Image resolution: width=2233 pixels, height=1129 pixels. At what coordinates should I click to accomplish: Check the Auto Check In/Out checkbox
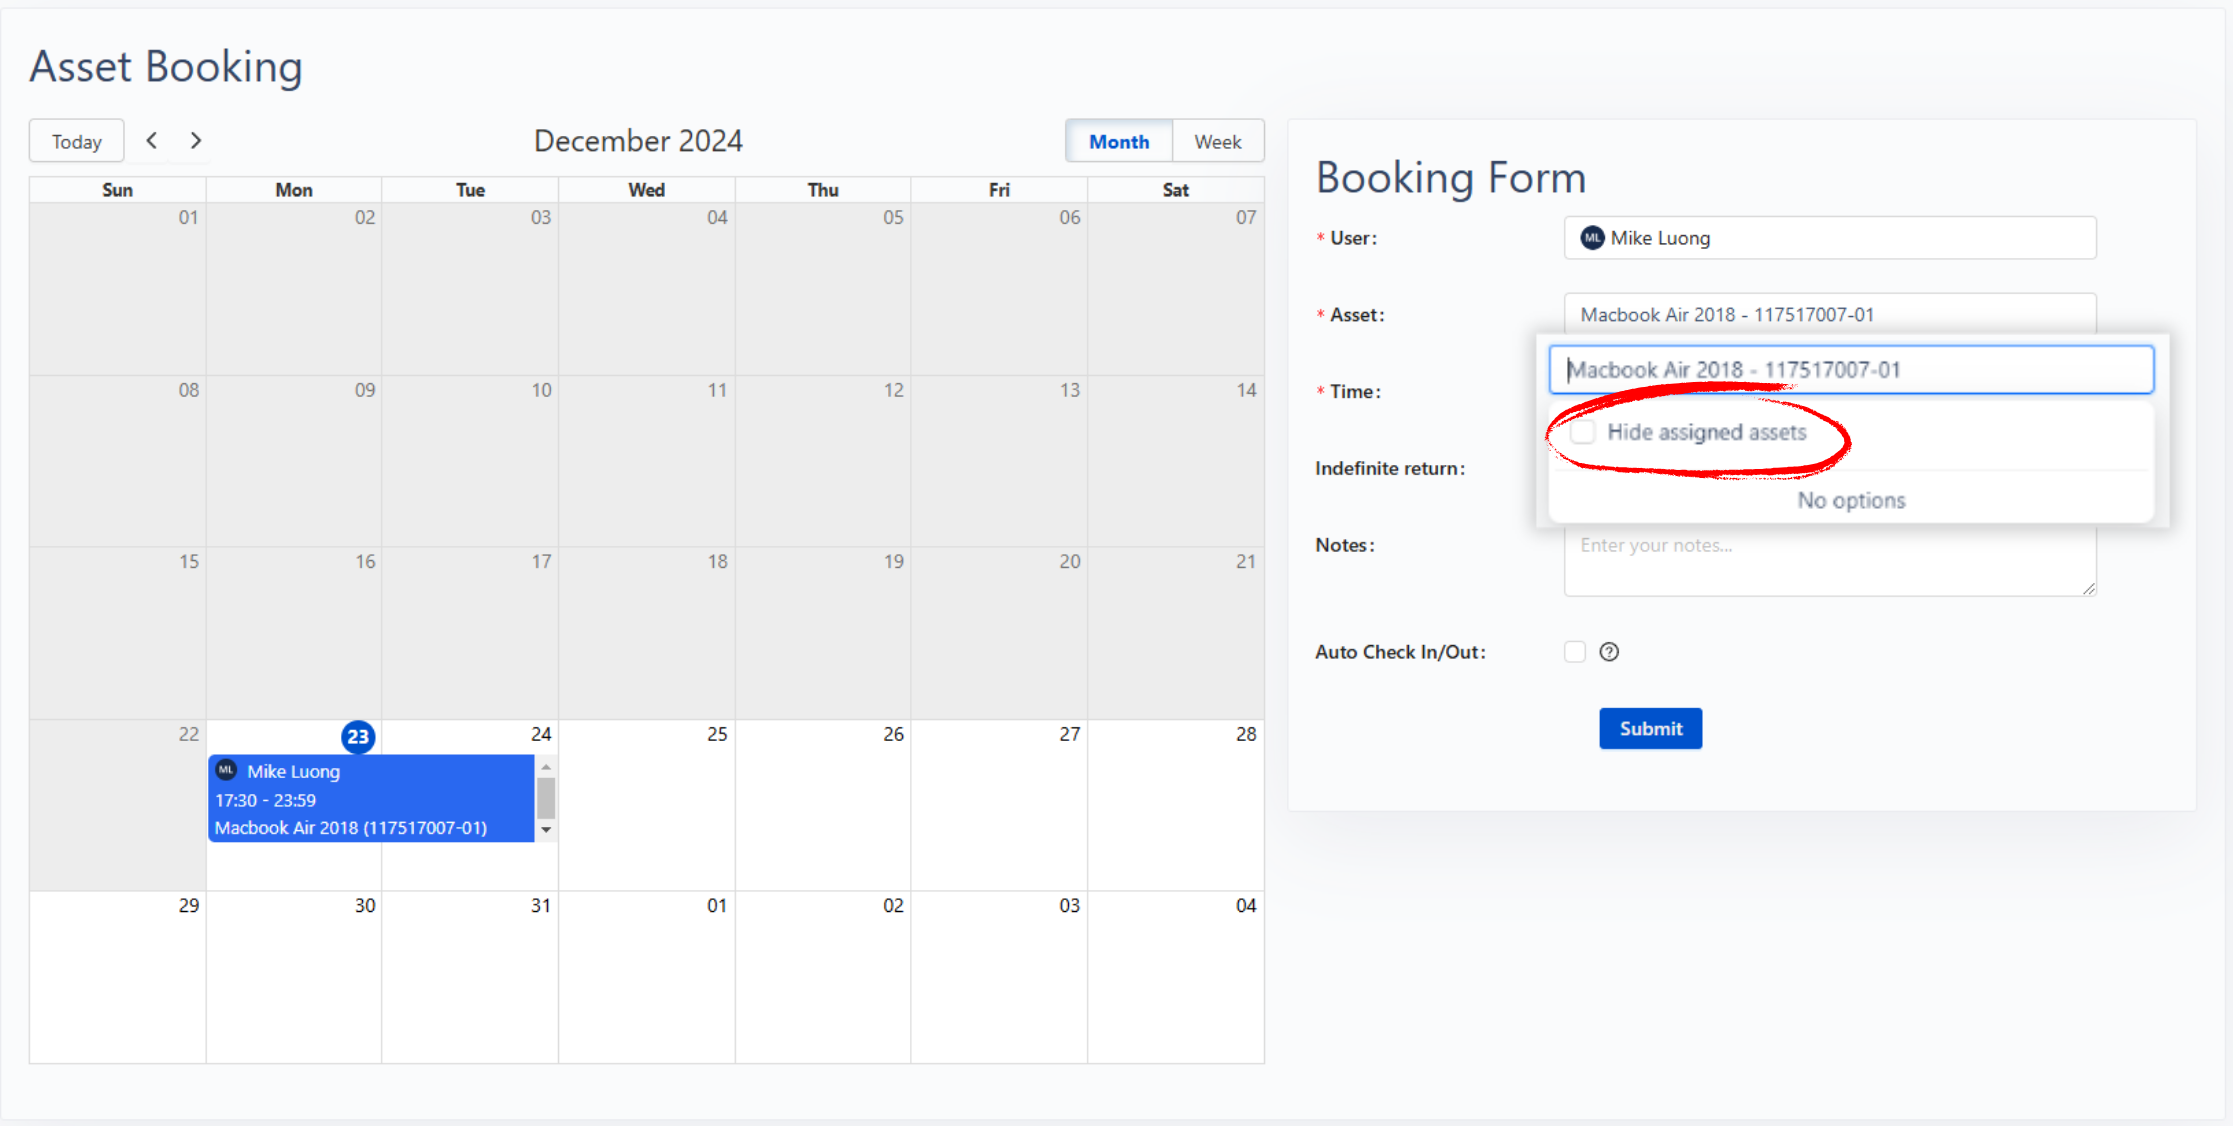pos(1575,651)
